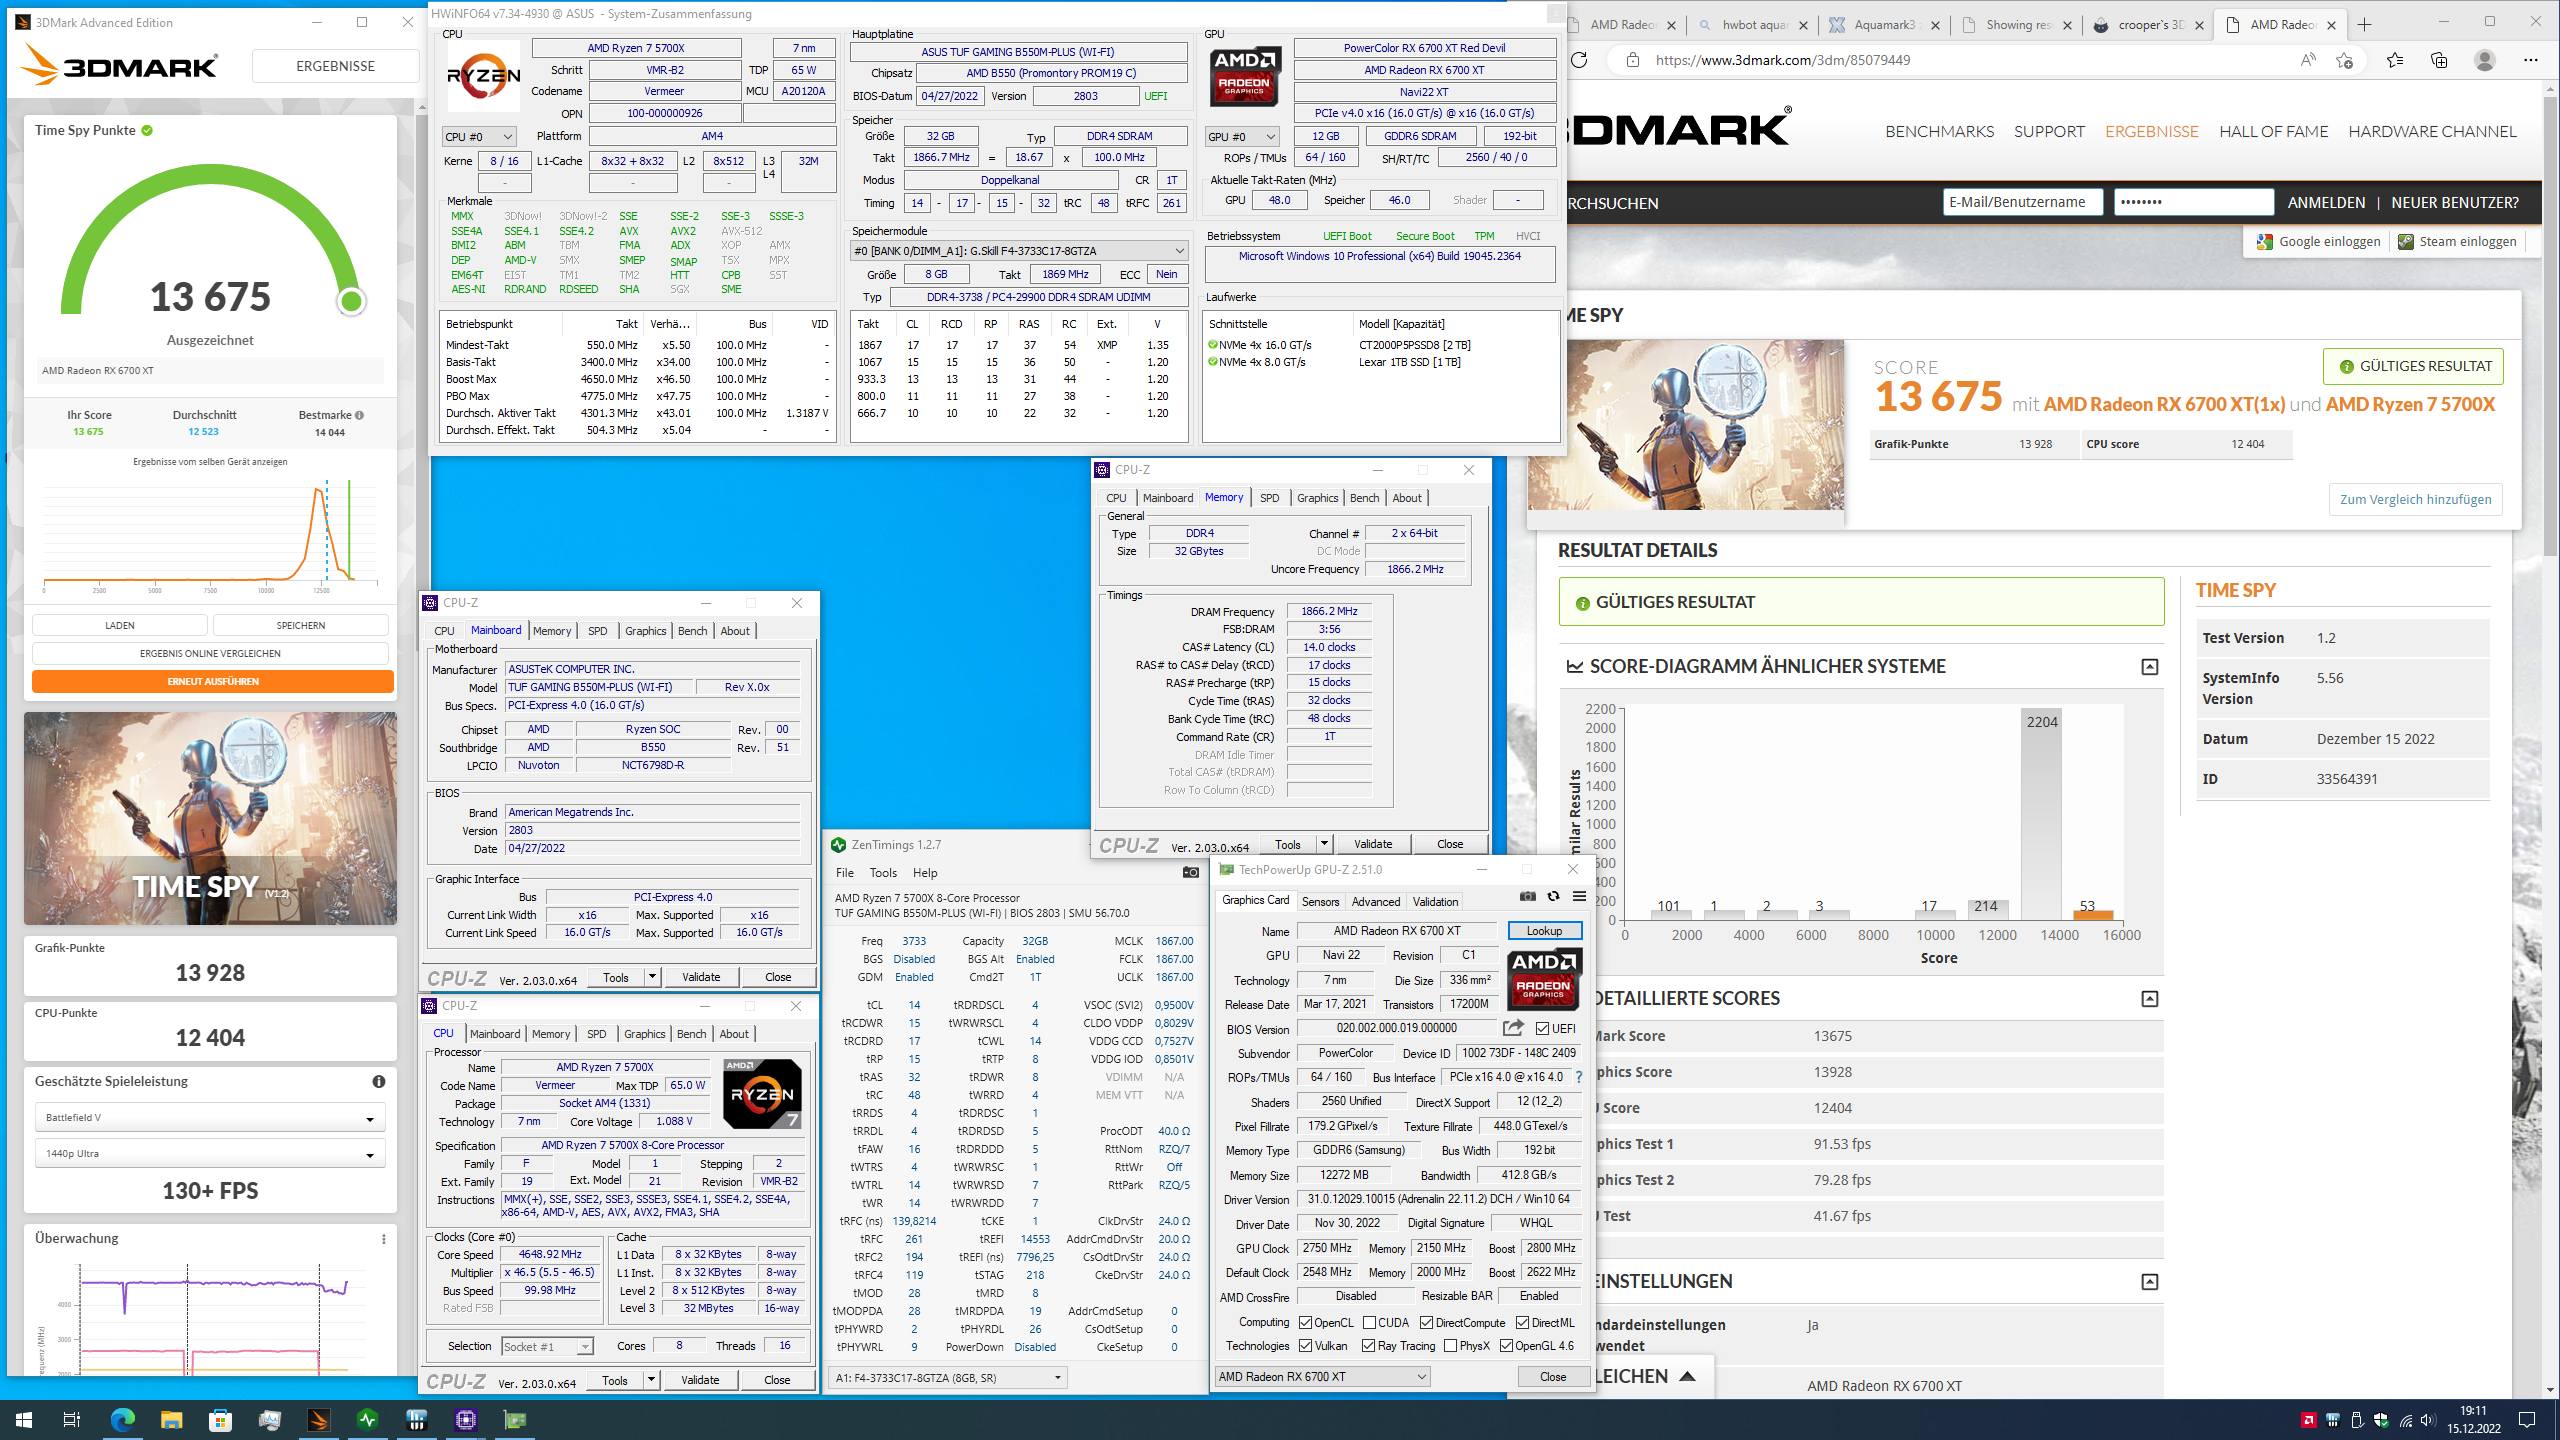The image size is (2560, 1440).
Task: Open HWiNFO from the taskbar
Action: tap(417, 1419)
